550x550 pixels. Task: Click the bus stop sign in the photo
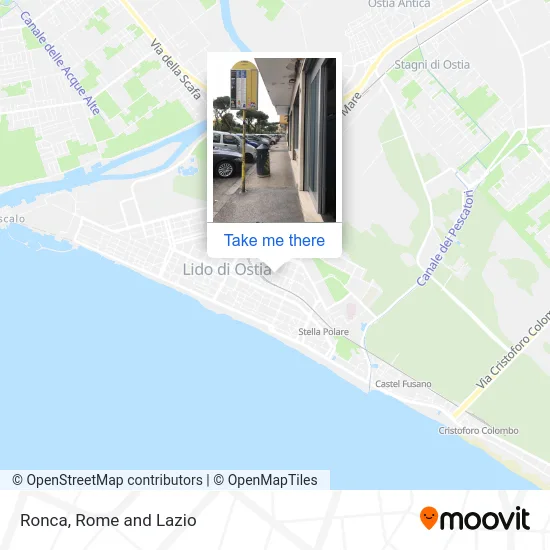tap(244, 85)
